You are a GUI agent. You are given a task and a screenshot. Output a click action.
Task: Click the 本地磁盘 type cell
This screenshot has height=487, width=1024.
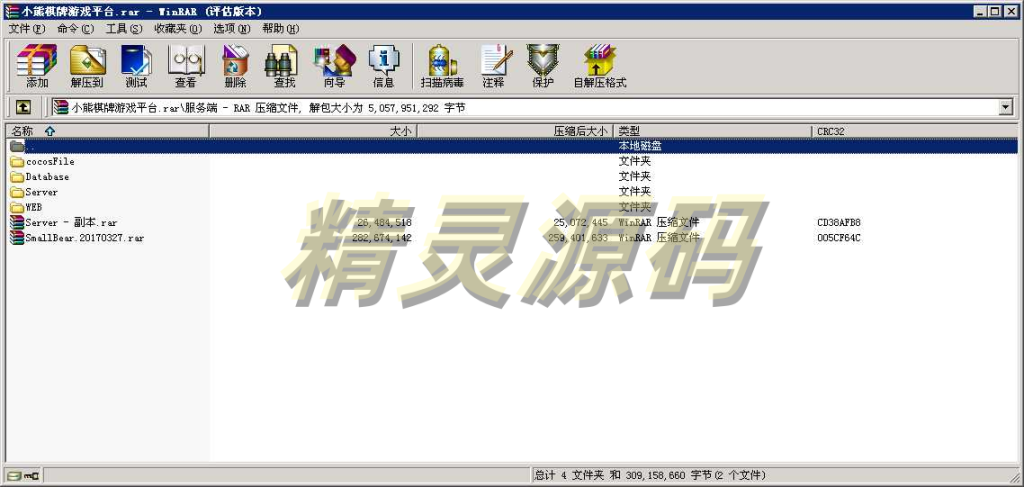tap(640, 146)
